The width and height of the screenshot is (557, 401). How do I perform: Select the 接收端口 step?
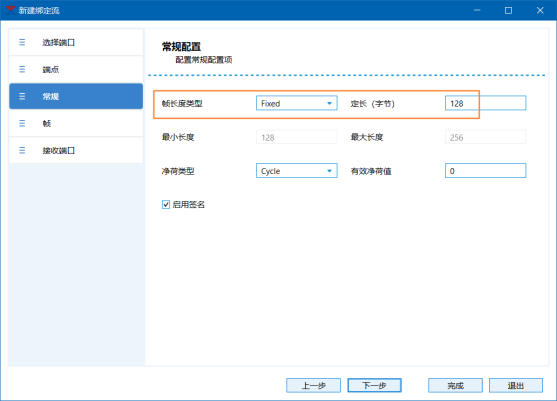pos(76,150)
